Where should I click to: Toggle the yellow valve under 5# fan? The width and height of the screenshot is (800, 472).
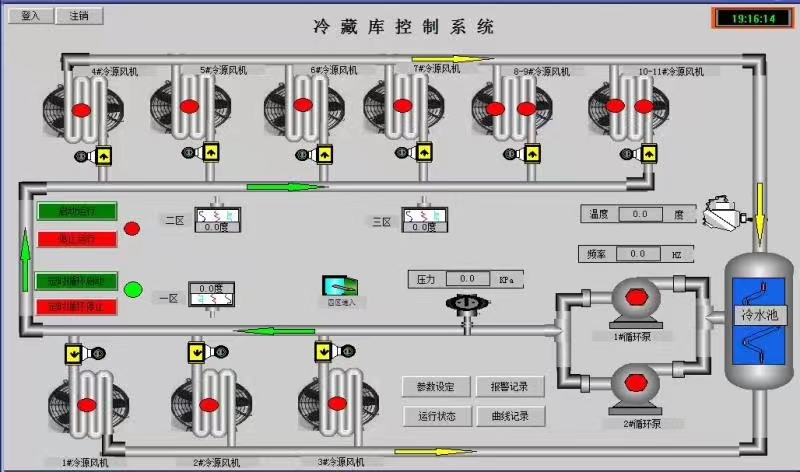pos(212,153)
